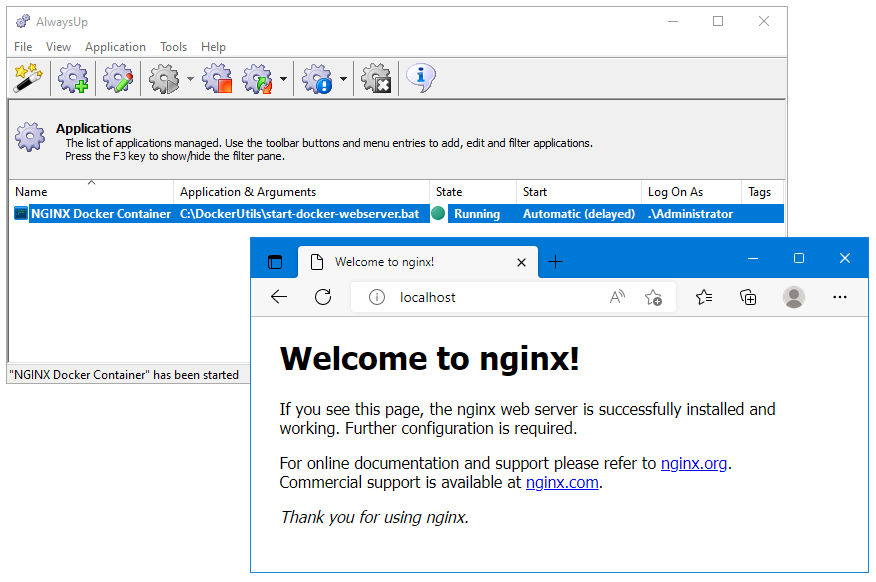Click the browser profile avatar
The height and width of the screenshot is (582, 876).
tap(794, 297)
